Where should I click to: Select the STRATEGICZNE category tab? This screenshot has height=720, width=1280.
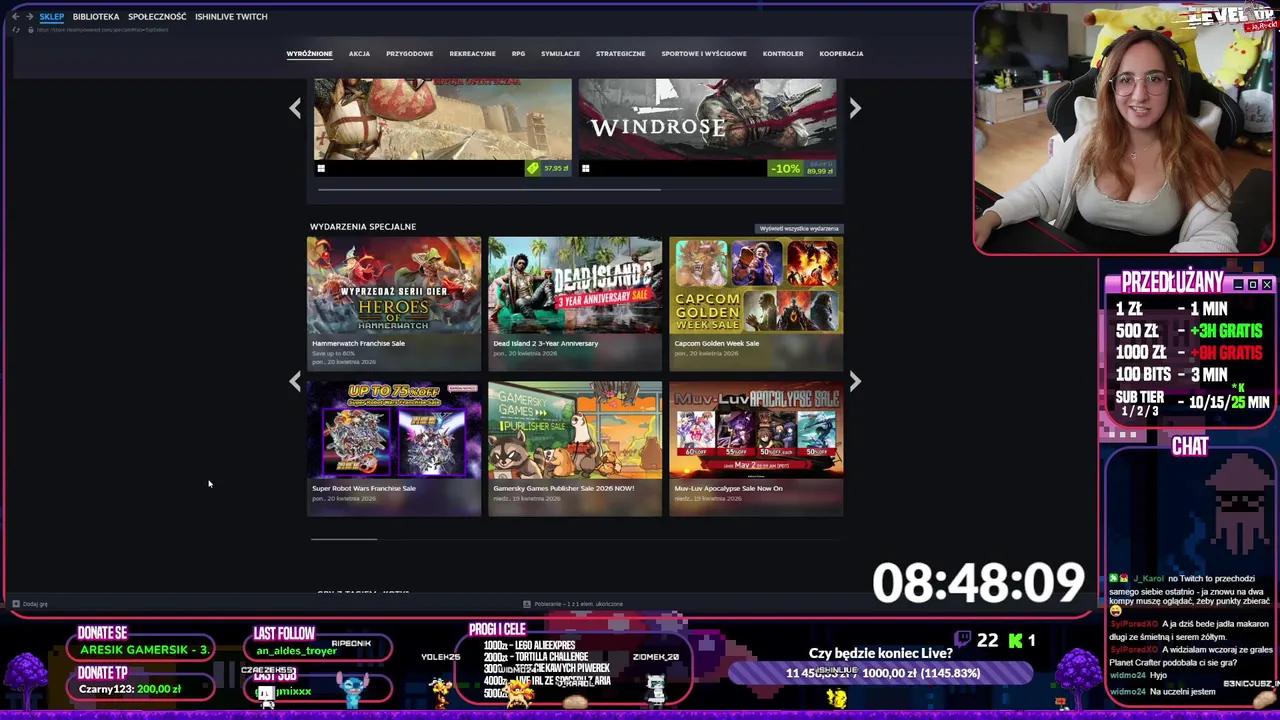620,53
